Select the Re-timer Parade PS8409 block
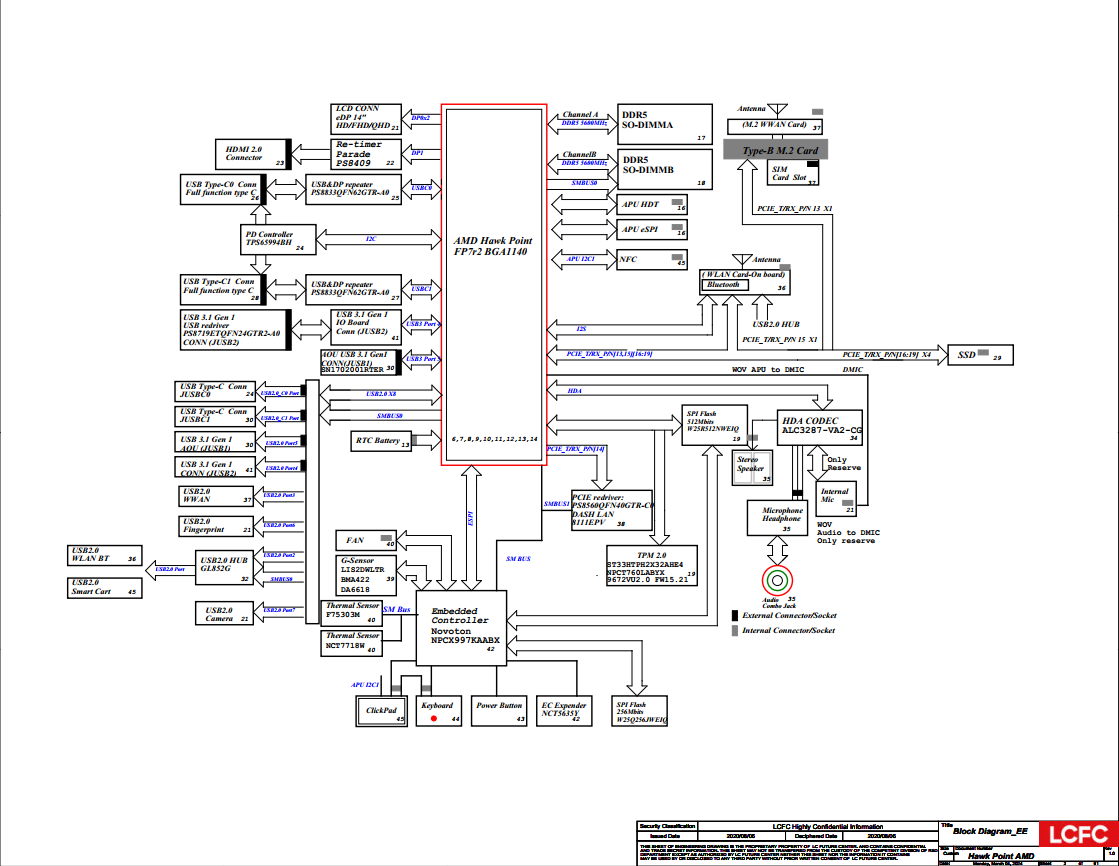This screenshot has height=866, width=1119. coord(365,154)
